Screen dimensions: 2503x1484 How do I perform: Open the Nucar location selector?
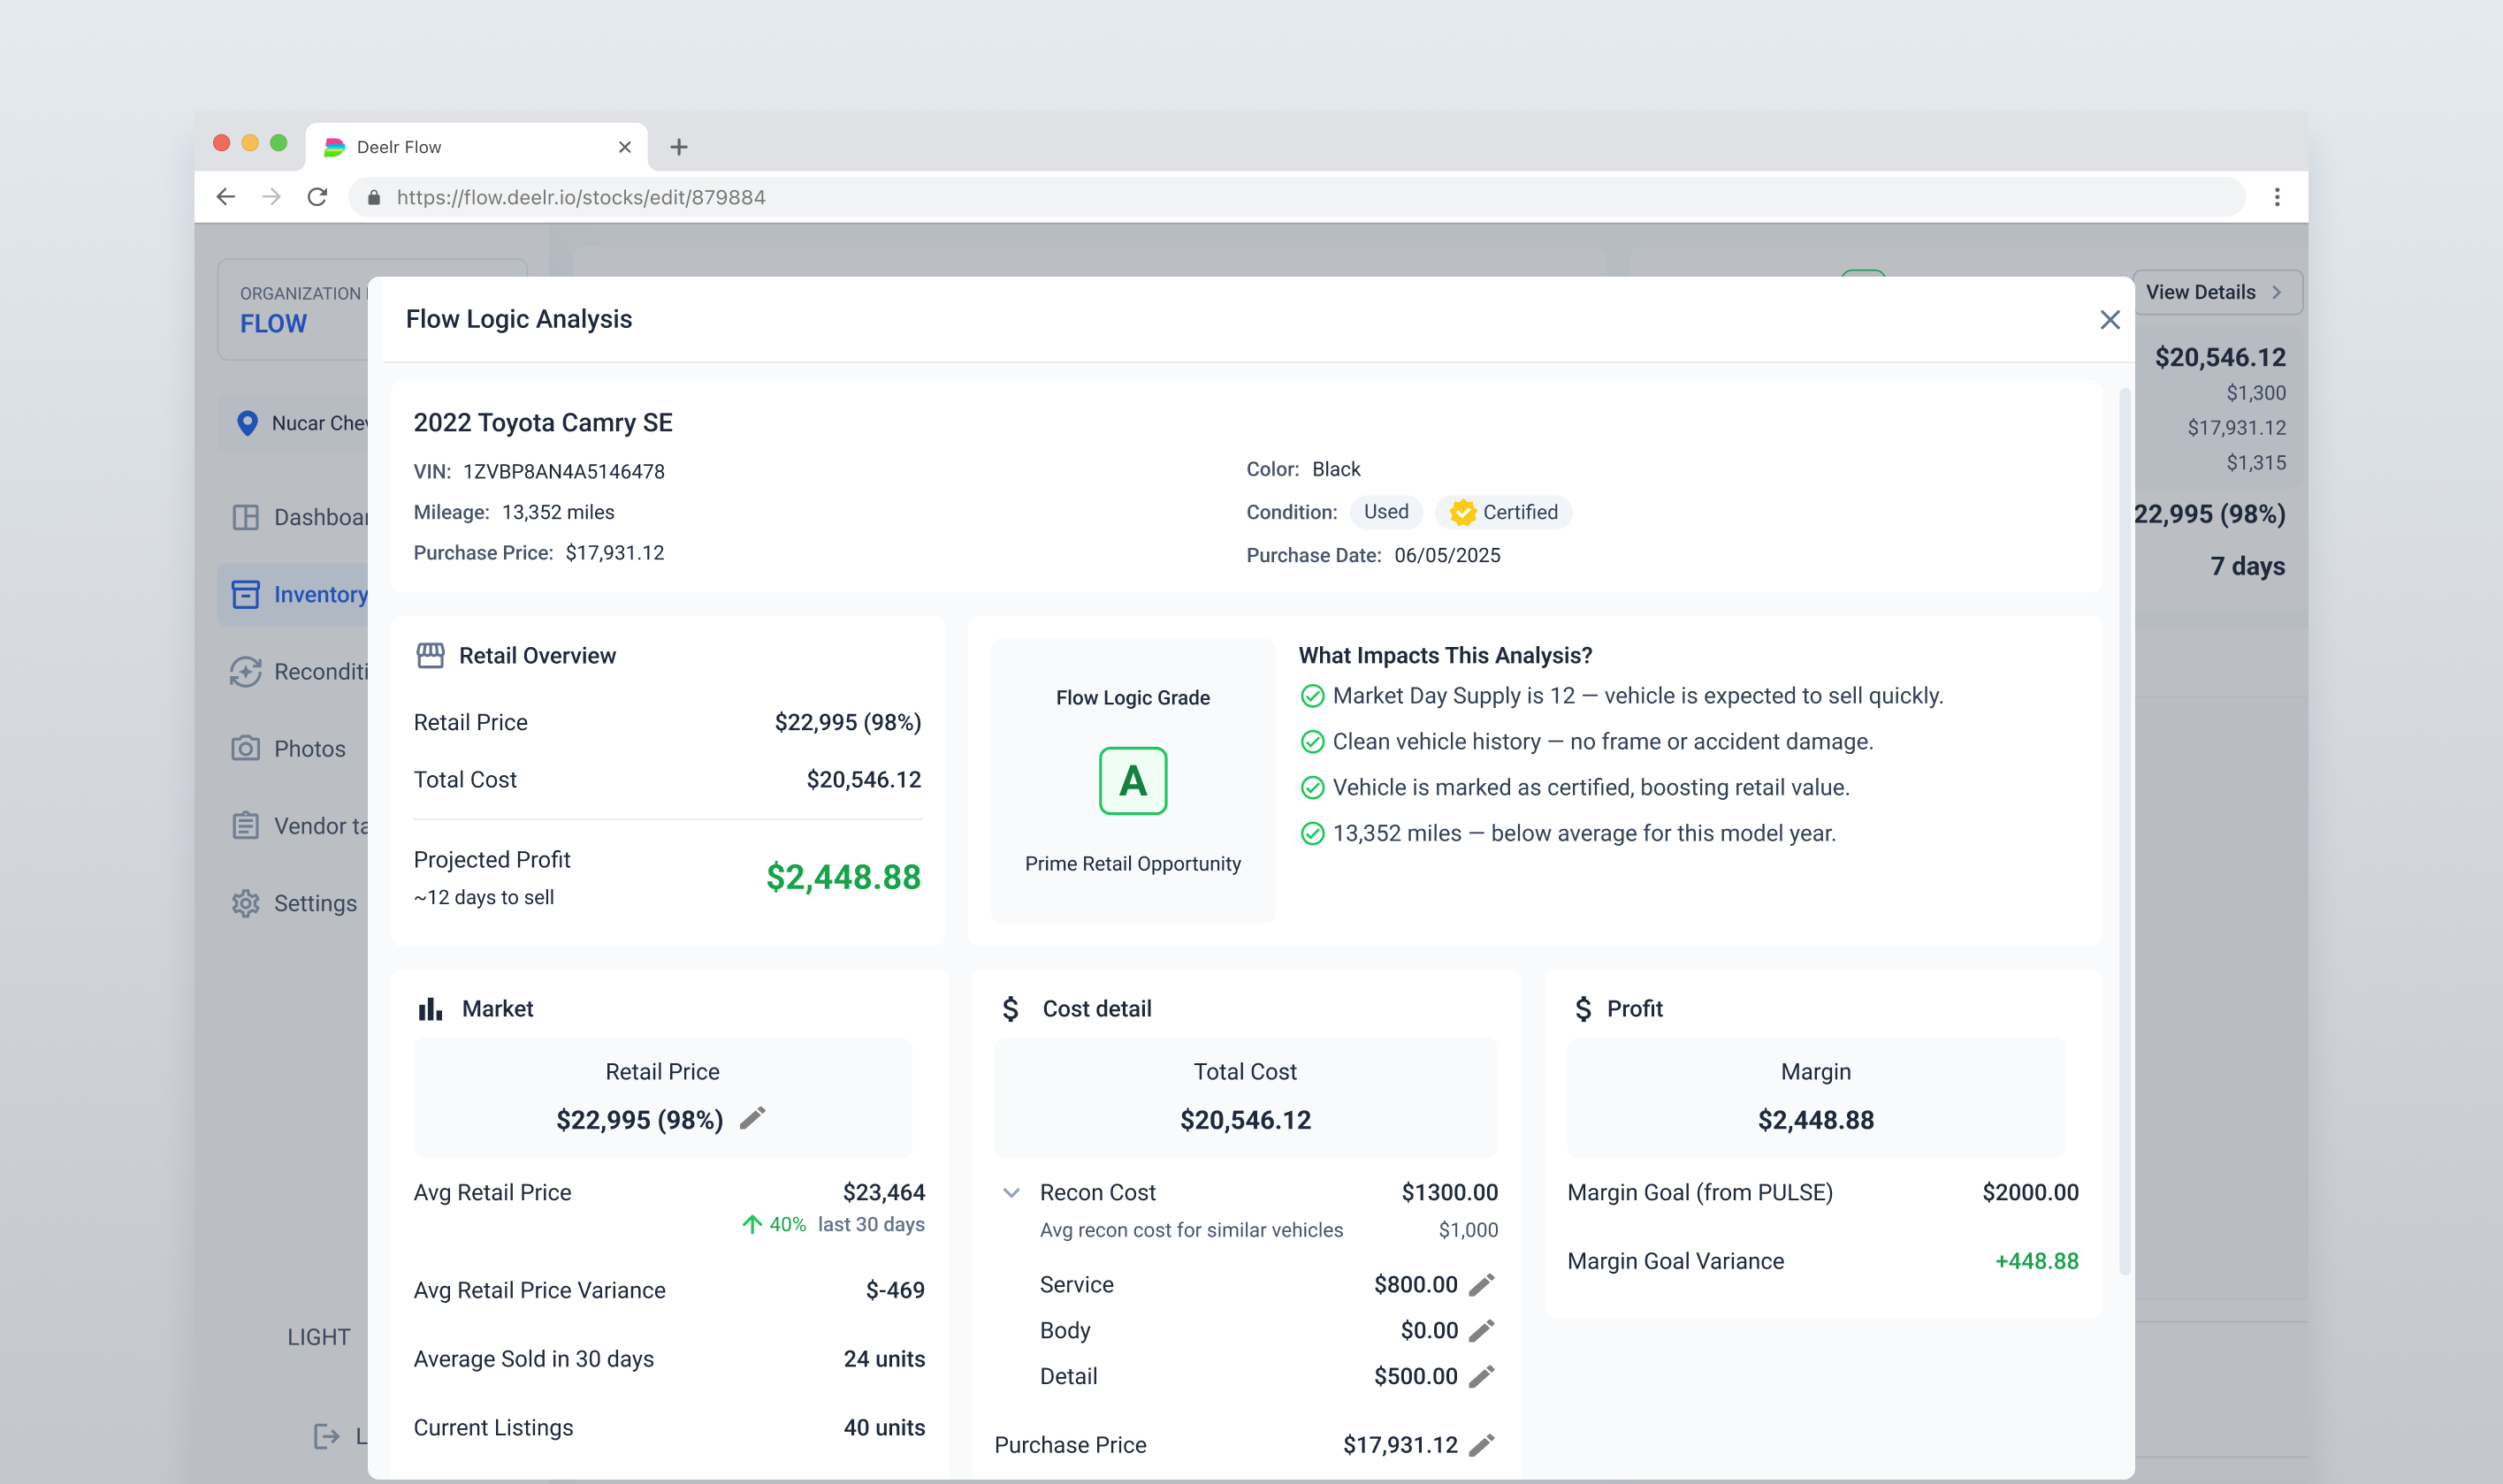tap(300, 423)
